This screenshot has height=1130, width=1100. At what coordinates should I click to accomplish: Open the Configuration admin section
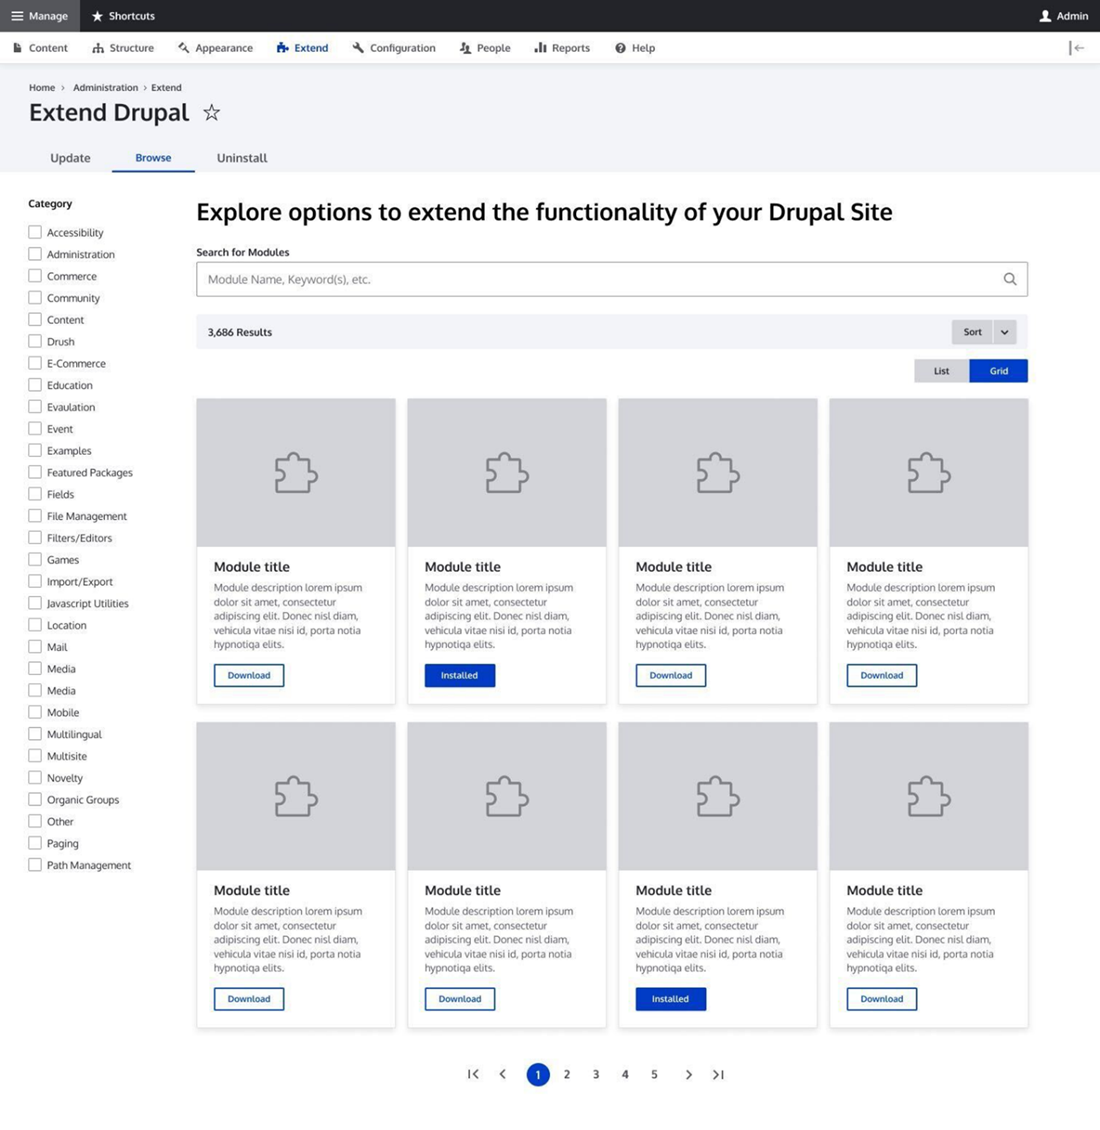[394, 48]
